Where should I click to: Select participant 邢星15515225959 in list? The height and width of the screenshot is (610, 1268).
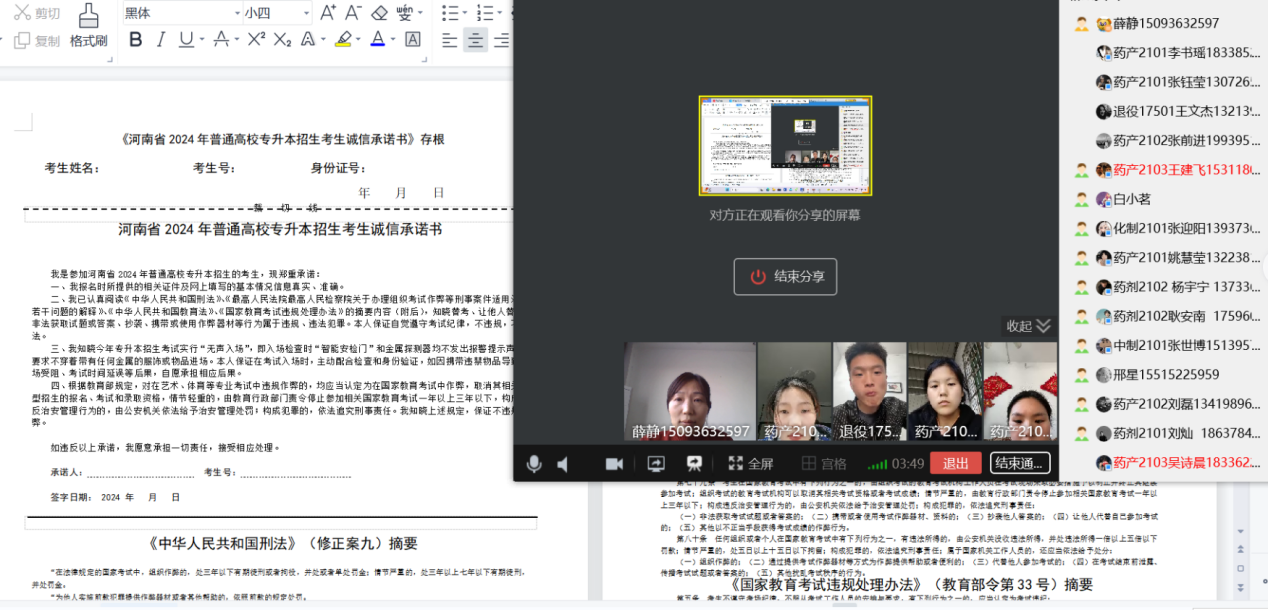1164,375
